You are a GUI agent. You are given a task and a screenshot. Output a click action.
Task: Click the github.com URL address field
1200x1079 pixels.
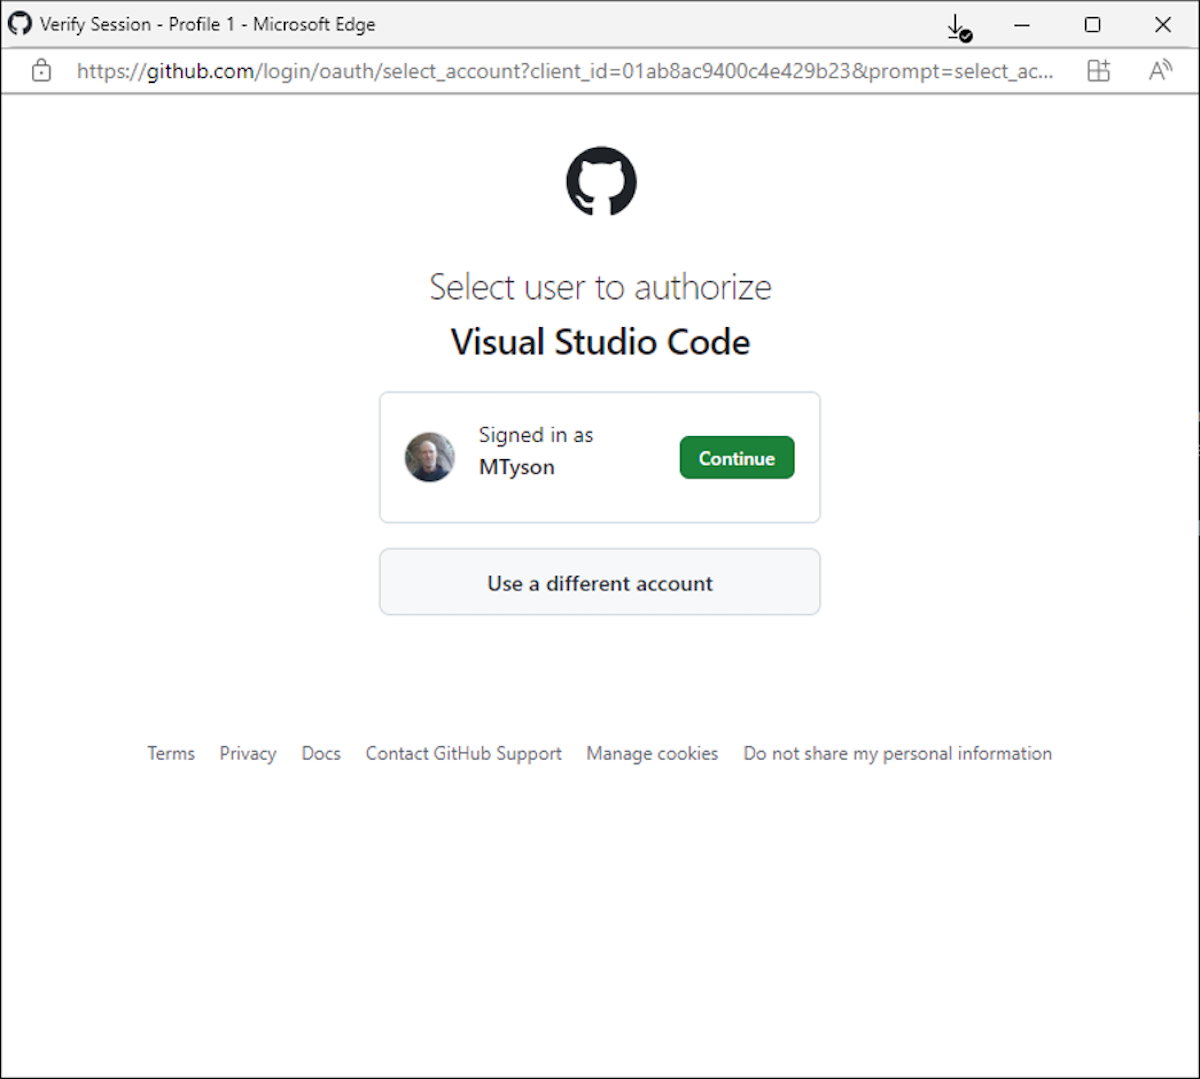click(x=565, y=71)
